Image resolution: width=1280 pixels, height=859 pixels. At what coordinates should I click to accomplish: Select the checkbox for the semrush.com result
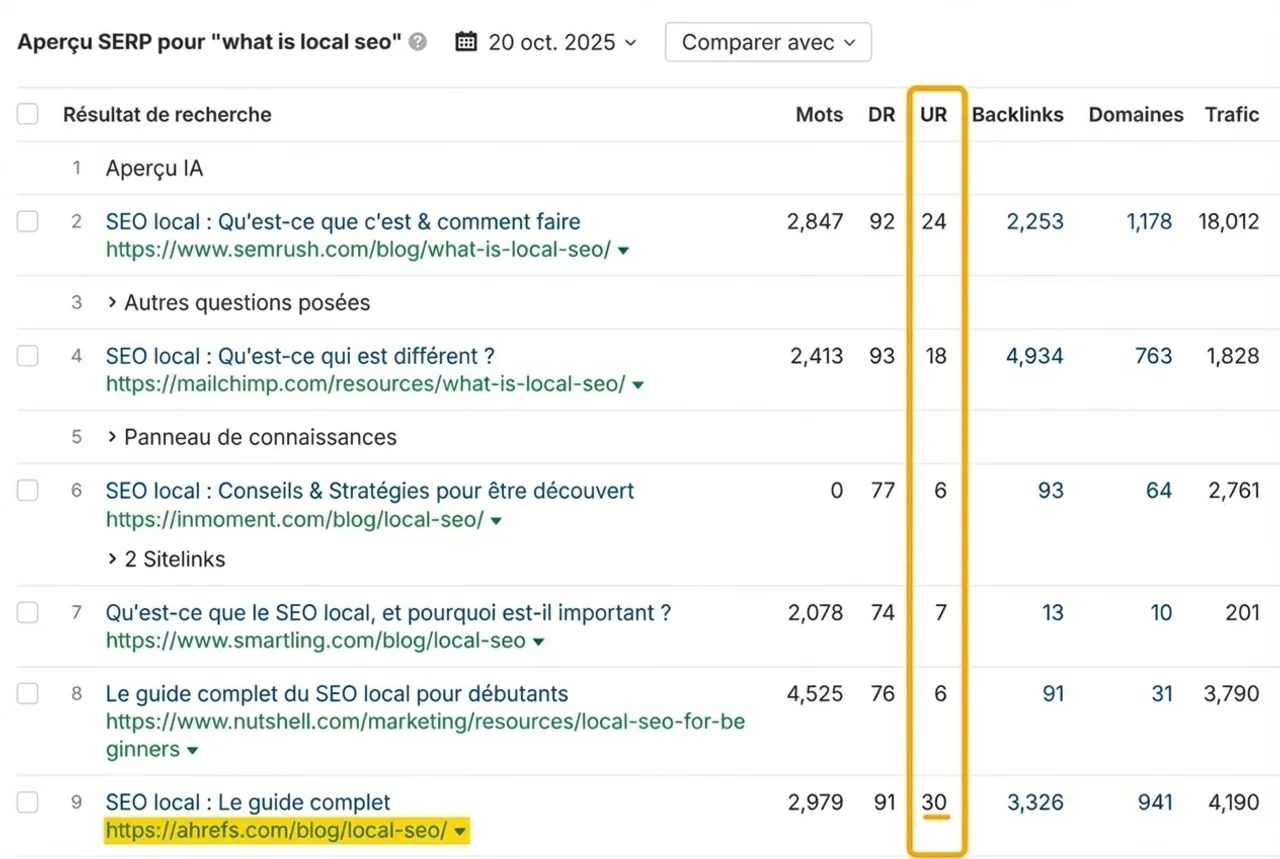click(x=27, y=221)
